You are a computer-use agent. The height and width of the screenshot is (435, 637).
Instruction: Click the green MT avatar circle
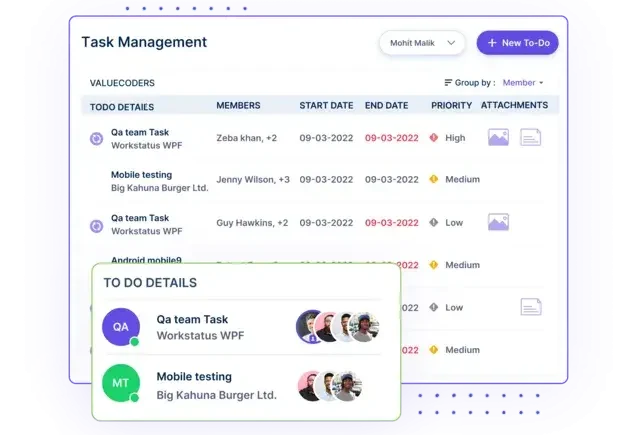[x=120, y=383]
